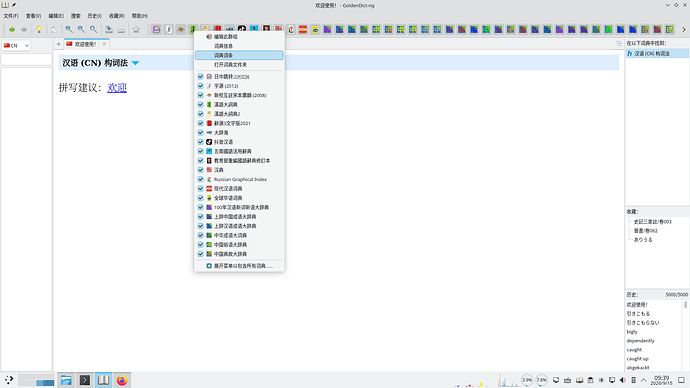Choose 打开词典文件夹 menu entry
This screenshot has width=690, height=388.
tap(239, 65)
